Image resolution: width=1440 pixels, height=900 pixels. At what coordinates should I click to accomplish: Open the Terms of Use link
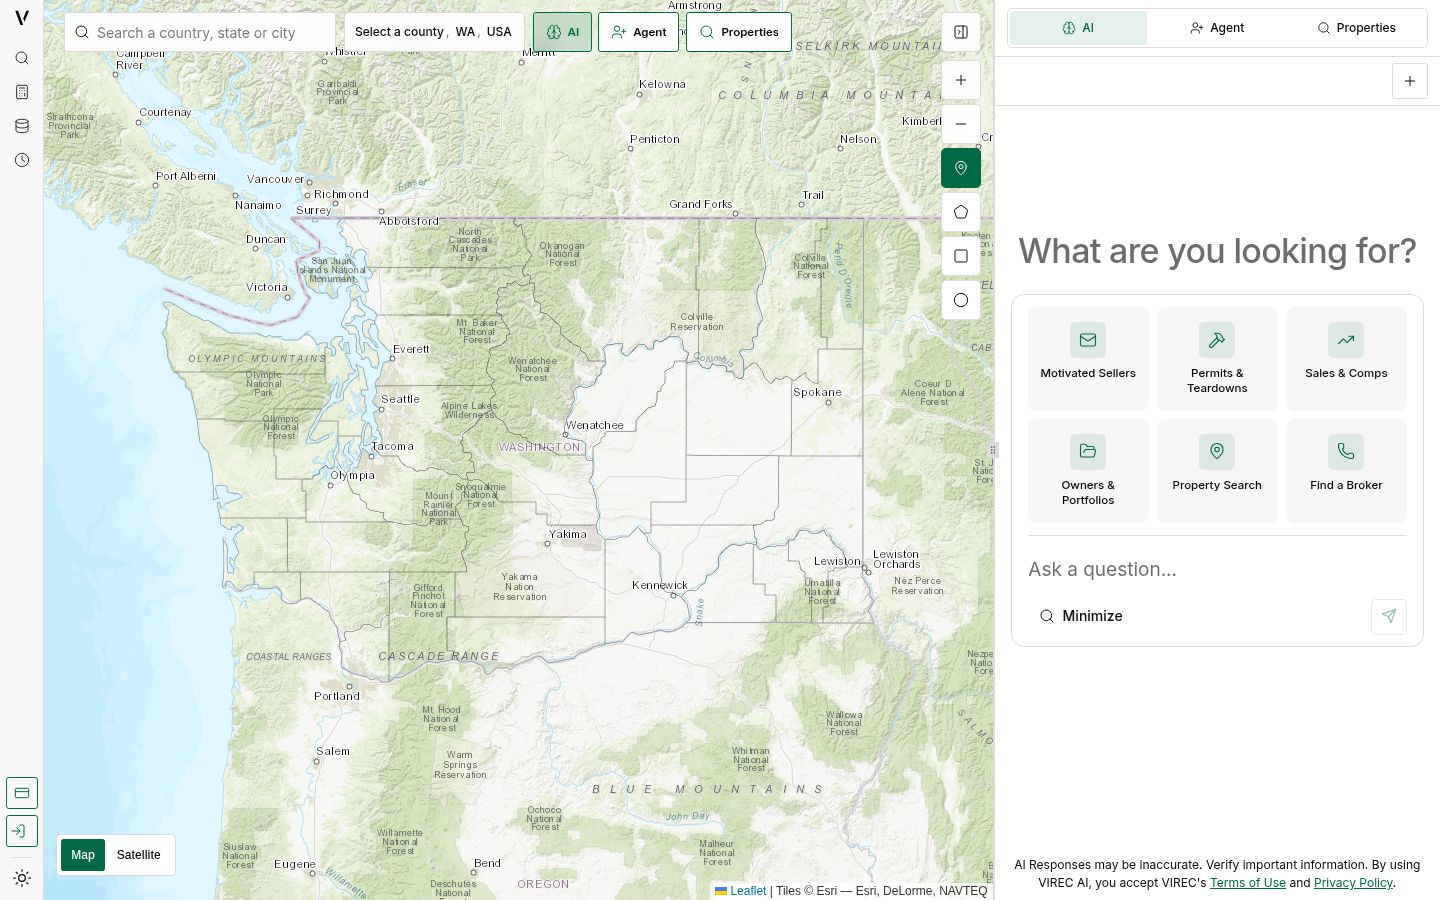(x=1247, y=883)
